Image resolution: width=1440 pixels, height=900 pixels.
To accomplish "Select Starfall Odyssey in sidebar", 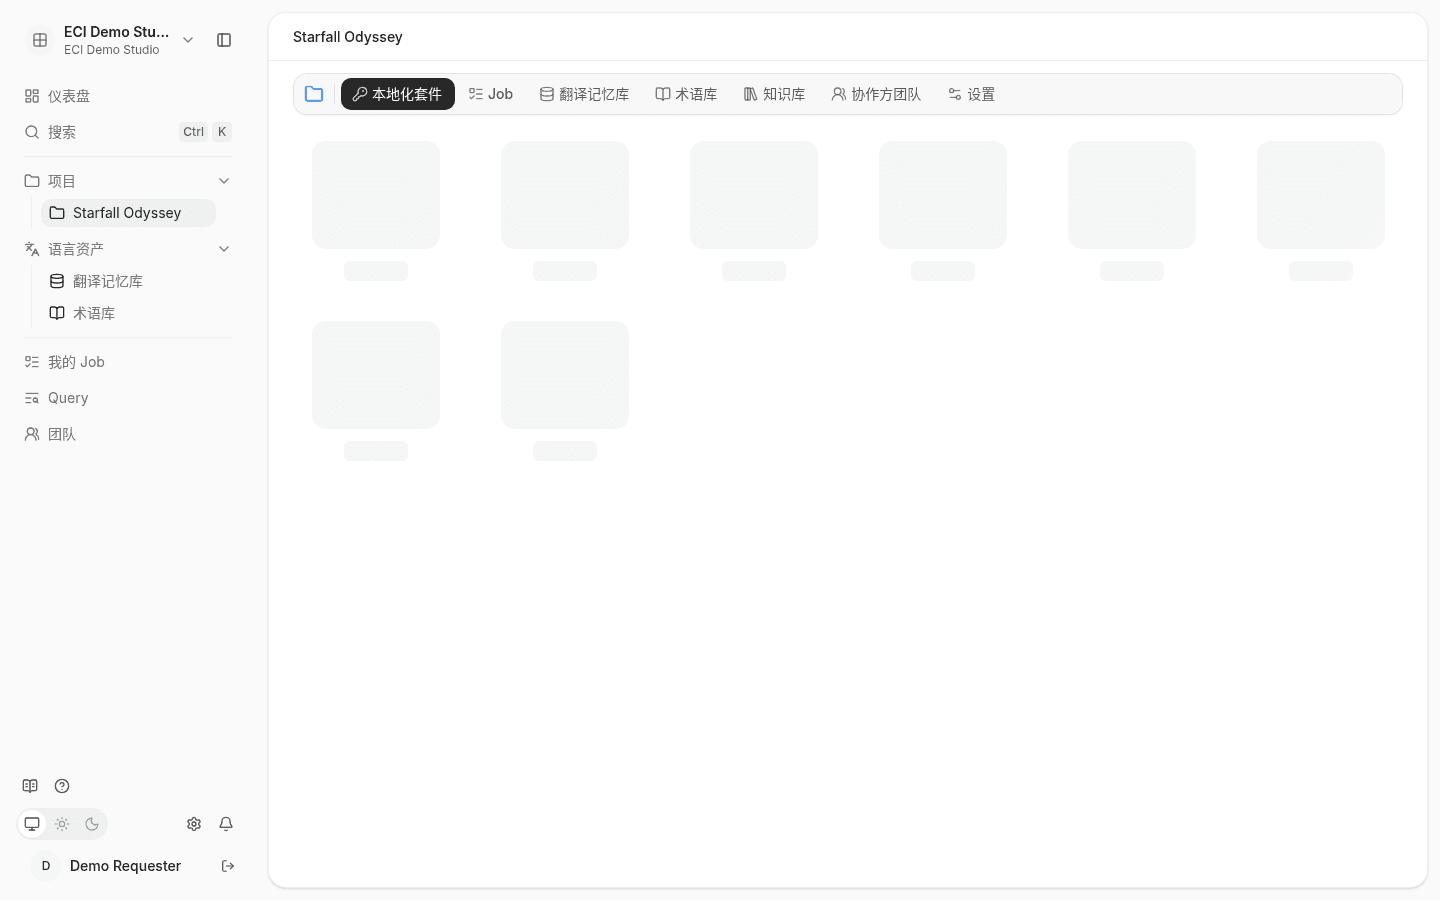I will point(128,213).
